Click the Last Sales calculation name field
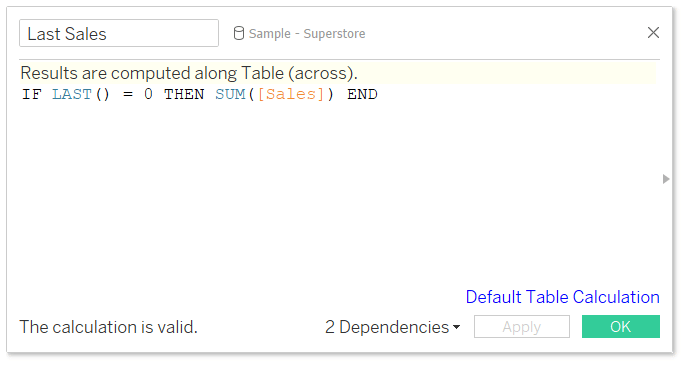682x365 pixels. pos(119,33)
